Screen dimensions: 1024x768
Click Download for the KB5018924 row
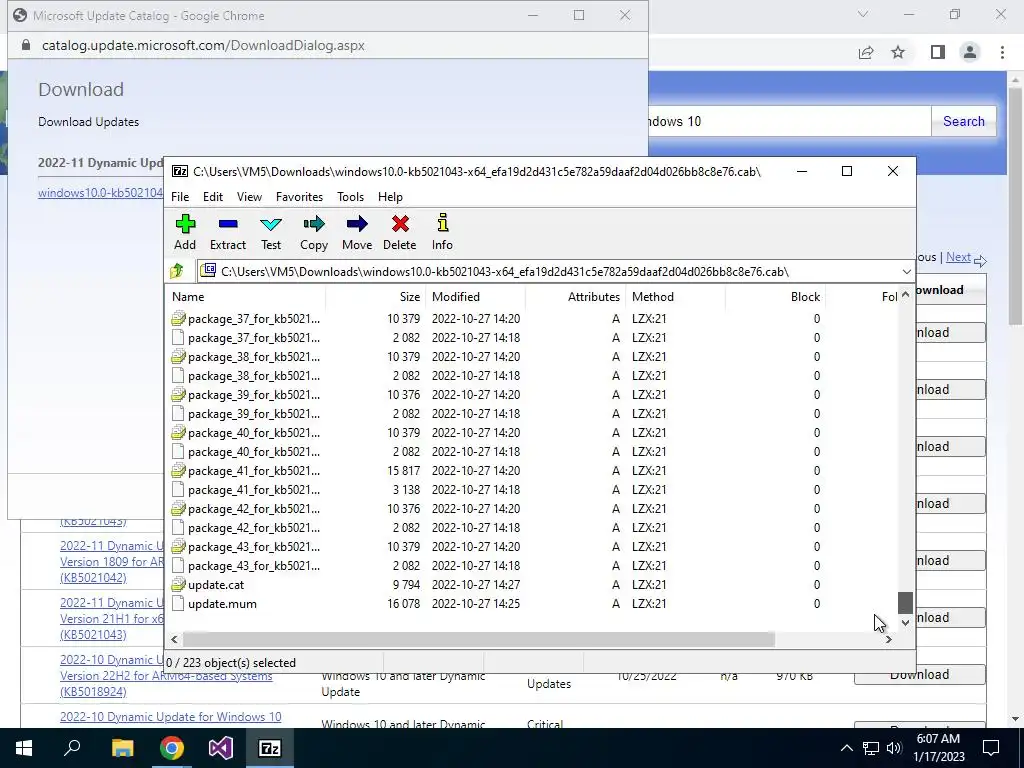pyautogui.click(x=920, y=675)
